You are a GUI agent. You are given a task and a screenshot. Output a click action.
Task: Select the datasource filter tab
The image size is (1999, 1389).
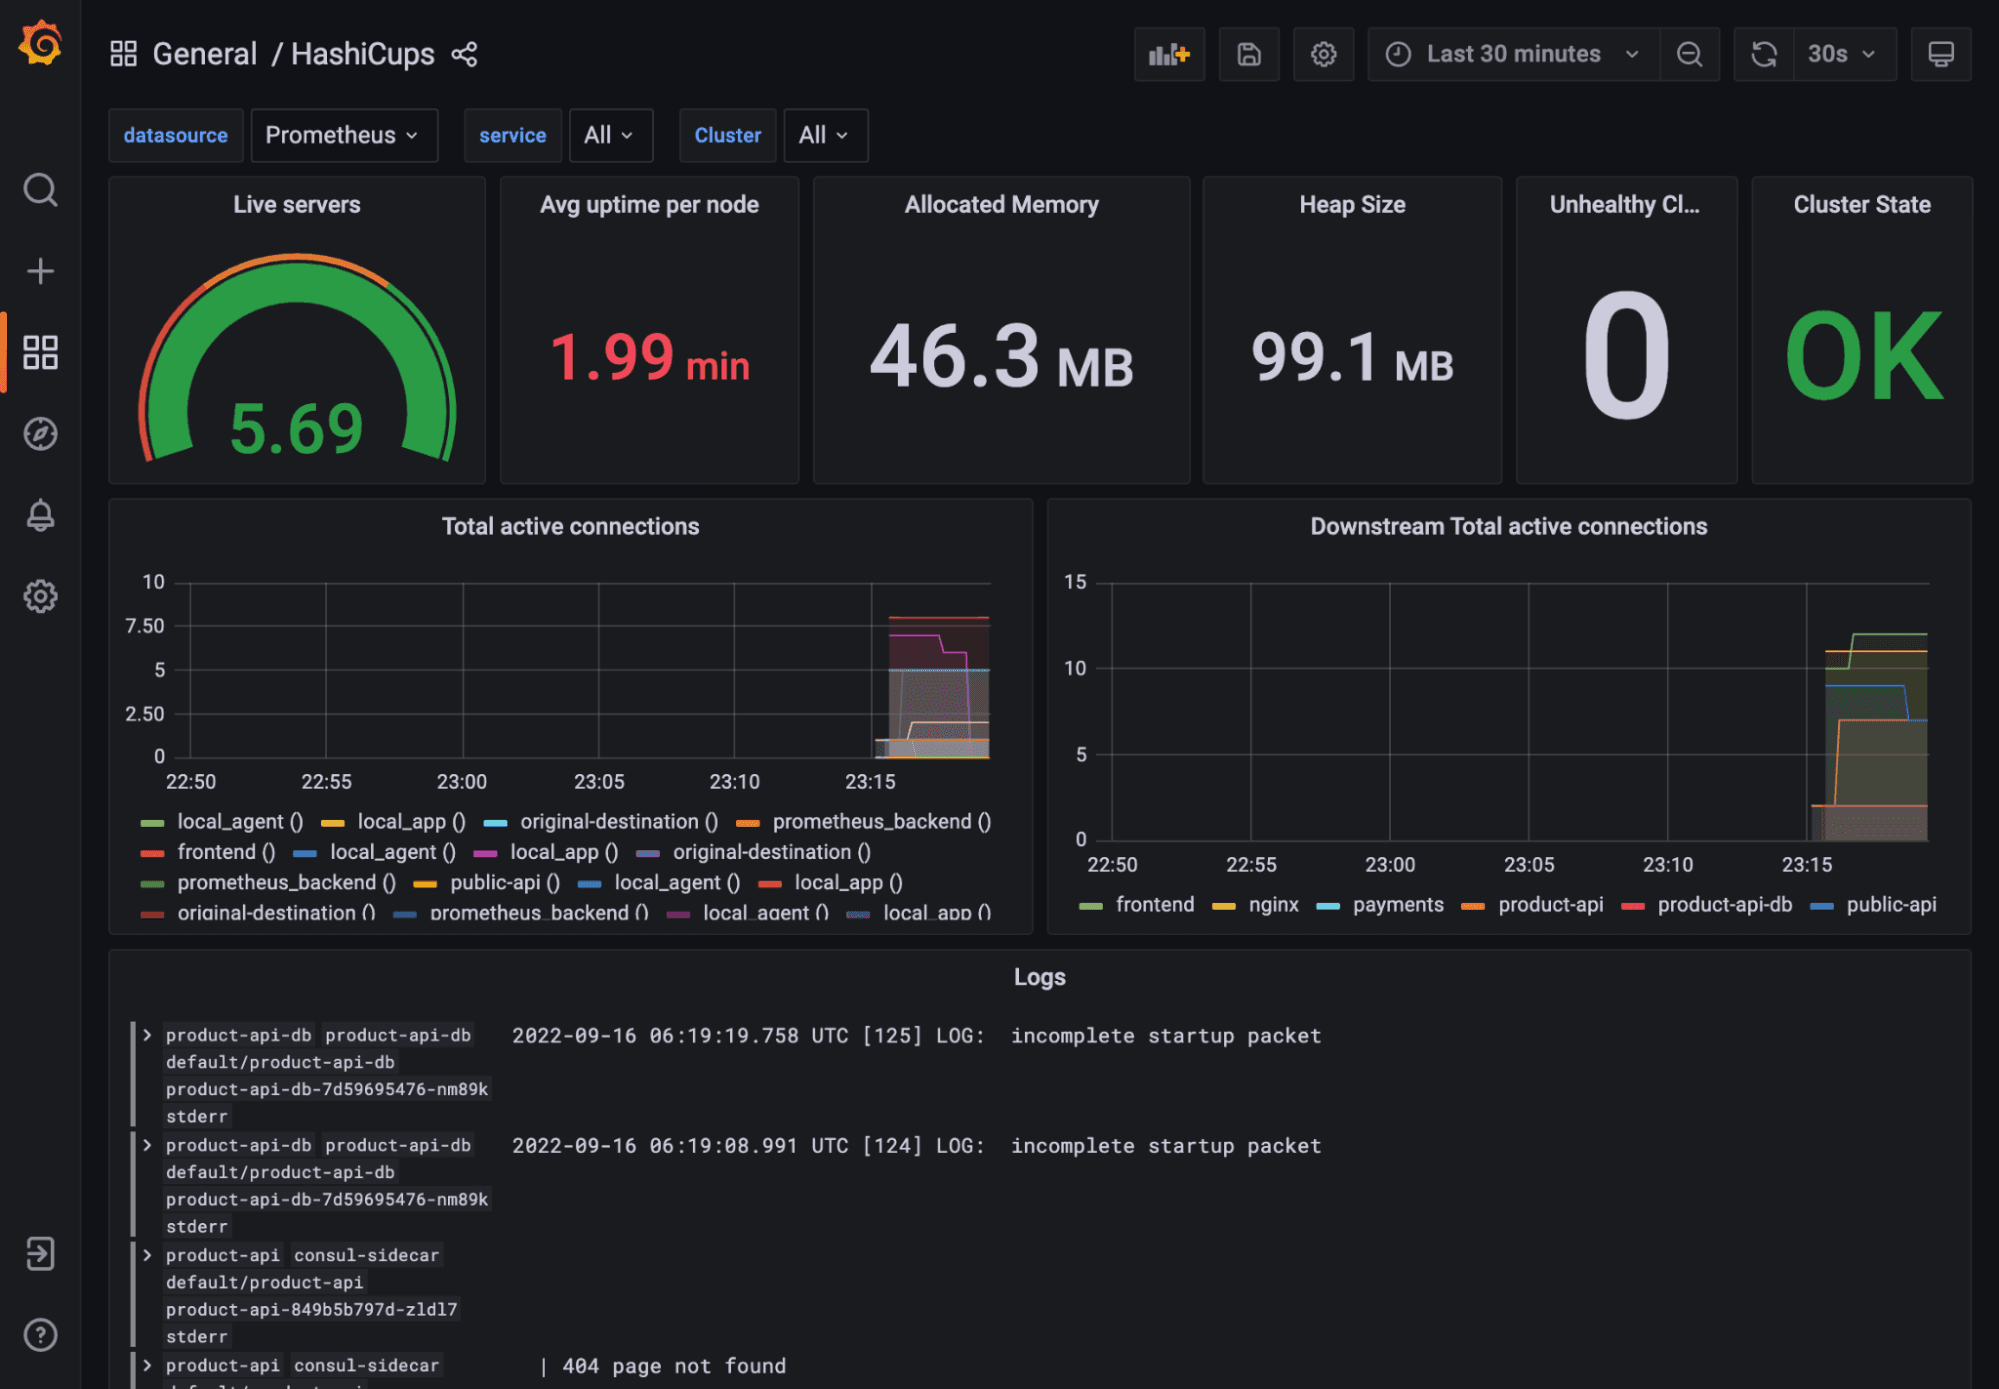click(x=172, y=135)
